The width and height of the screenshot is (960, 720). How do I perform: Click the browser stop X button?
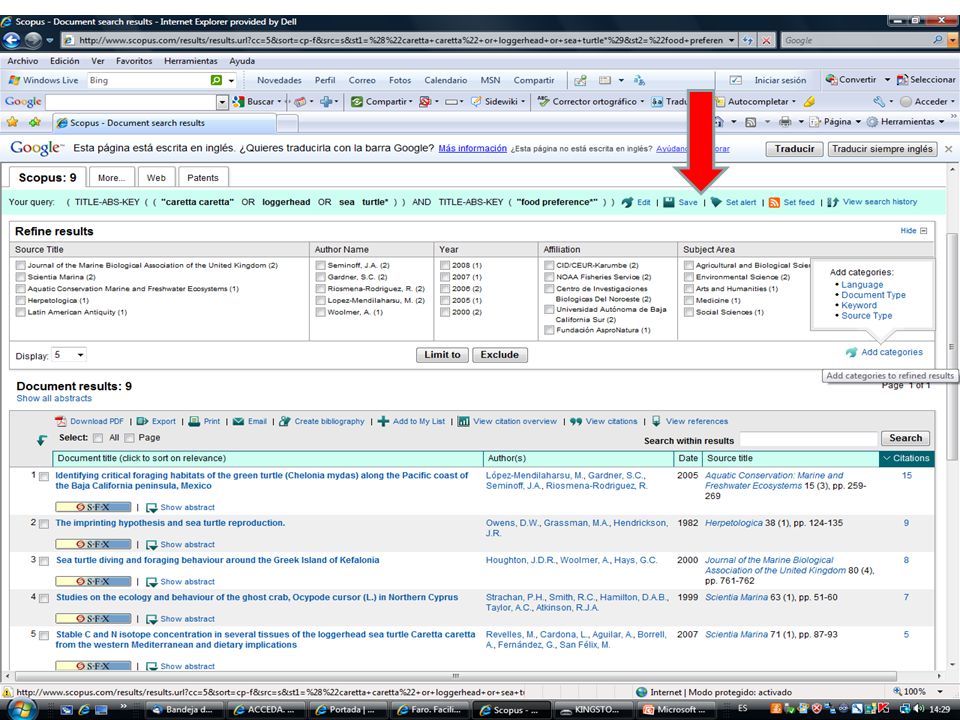[x=767, y=40]
